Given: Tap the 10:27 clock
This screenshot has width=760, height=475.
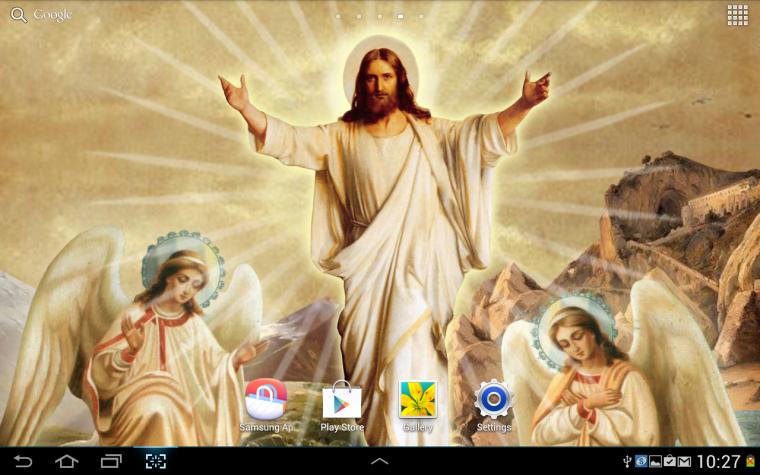Looking at the screenshot, I should [x=718, y=461].
